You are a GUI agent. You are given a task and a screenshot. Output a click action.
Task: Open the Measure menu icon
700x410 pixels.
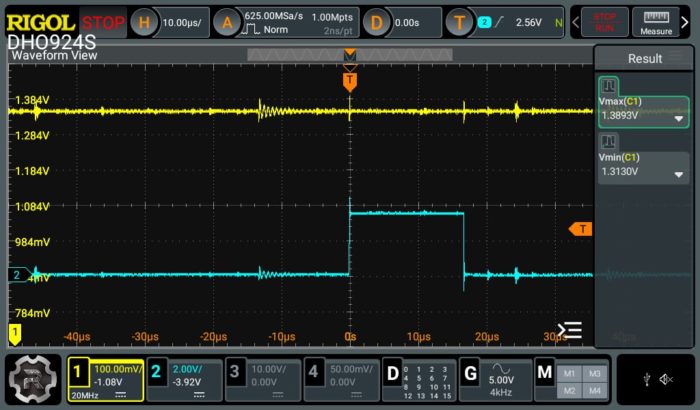point(656,22)
